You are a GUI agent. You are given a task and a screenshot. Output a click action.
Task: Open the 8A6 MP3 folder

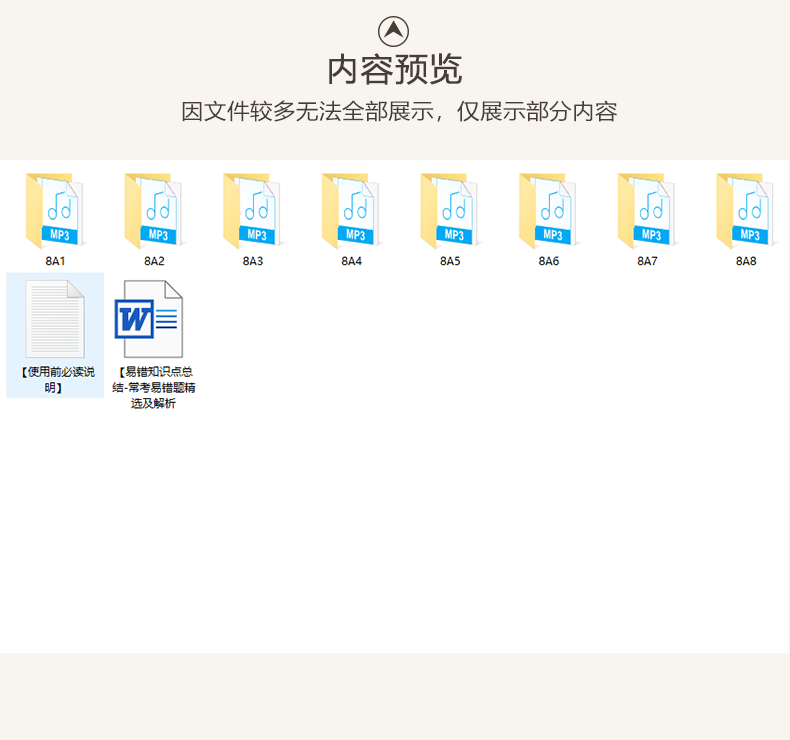click(x=549, y=211)
